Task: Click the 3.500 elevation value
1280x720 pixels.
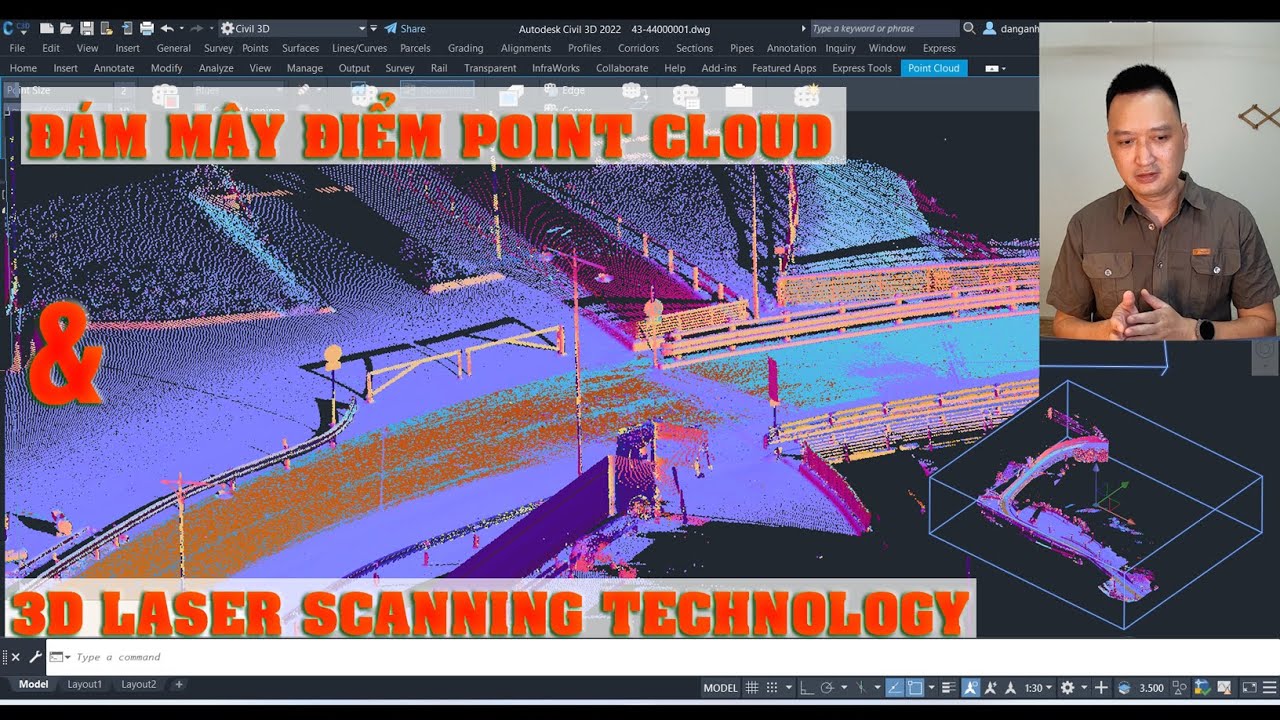Action: (x=1151, y=688)
